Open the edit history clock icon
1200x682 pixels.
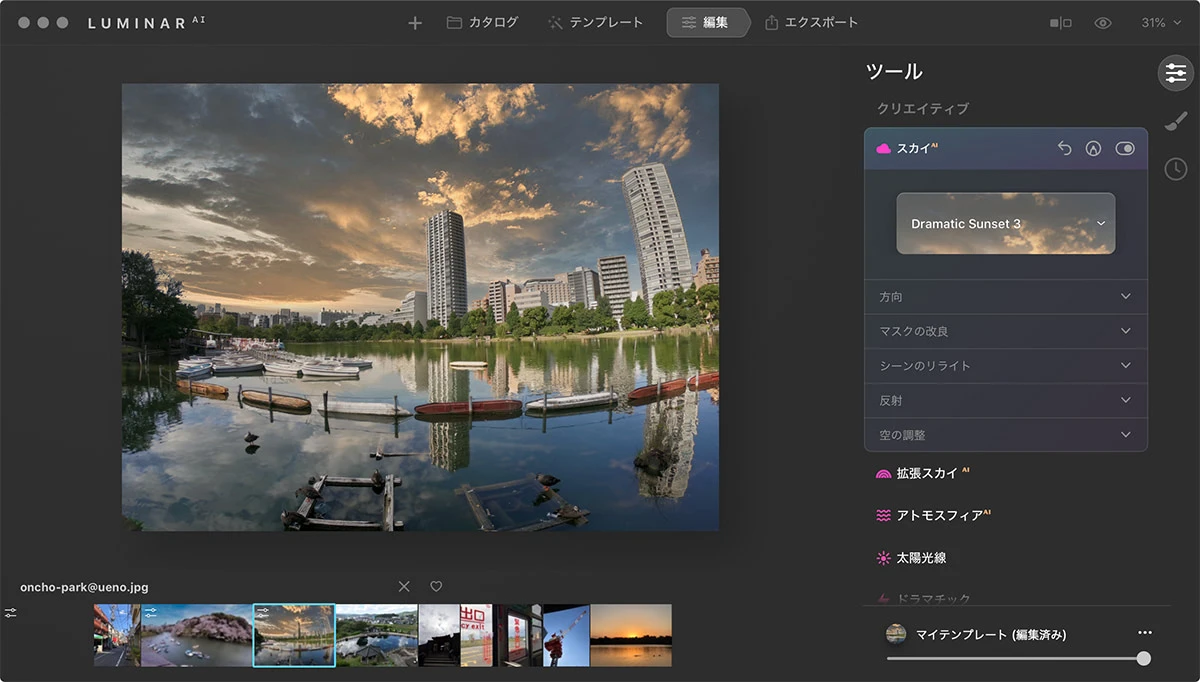[x=1176, y=169]
